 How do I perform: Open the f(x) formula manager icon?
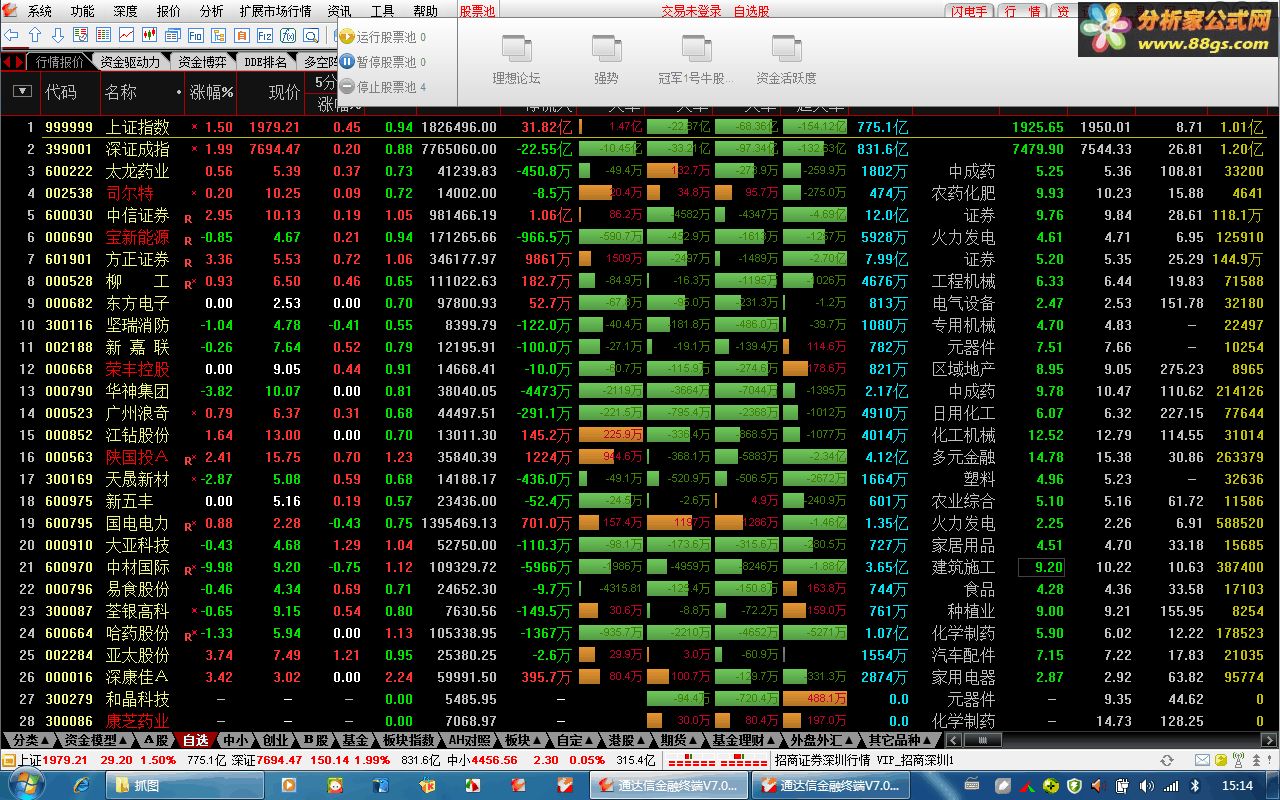[x=288, y=35]
